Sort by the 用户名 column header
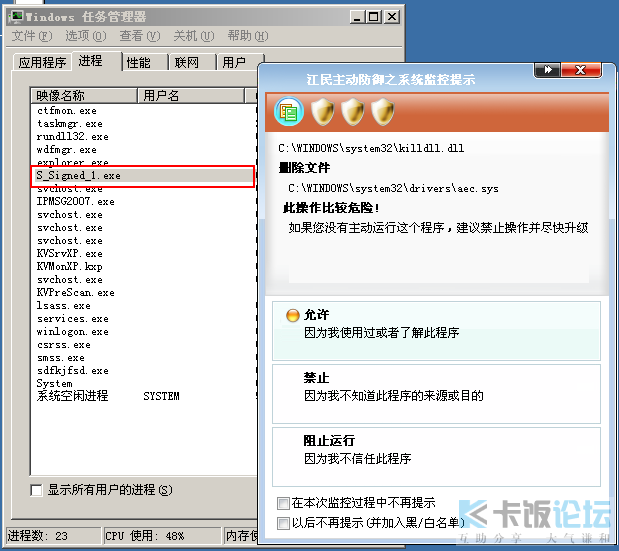This screenshot has width=619, height=551. pyautogui.click(x=191, y=96)
